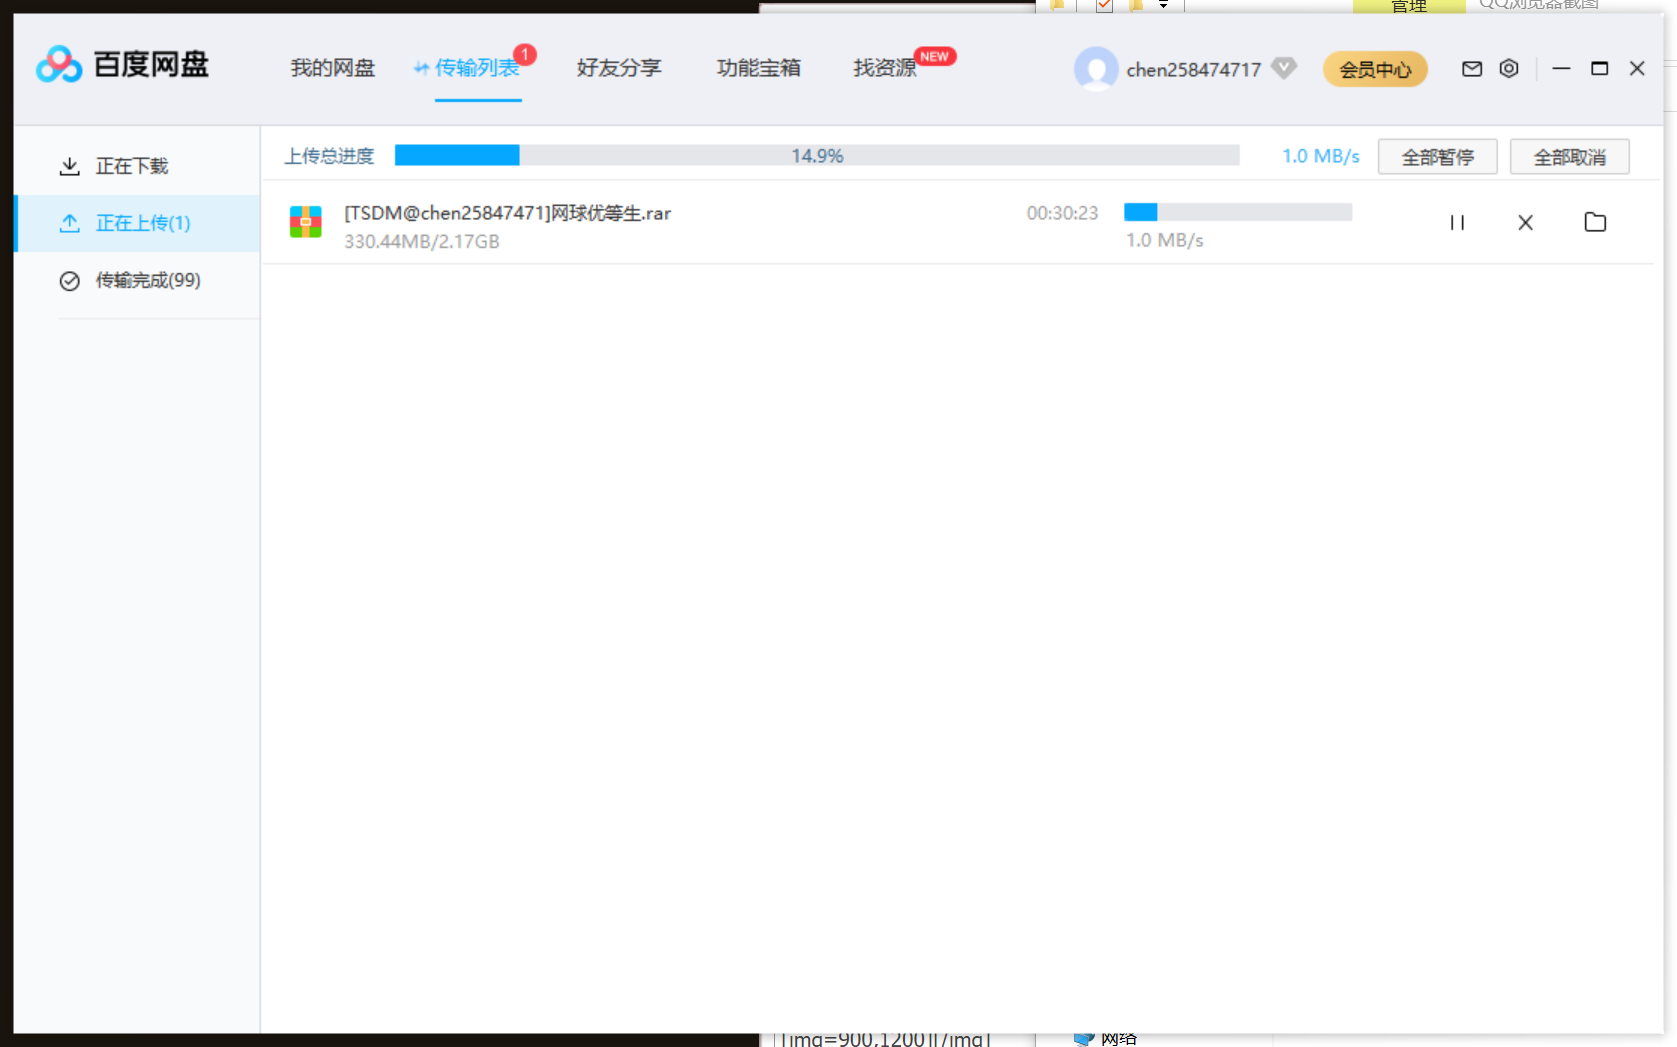This screenshot has height=1047, width=1677.
Task: Click the VIP diamond badge icon
Action: pos(1284,68)
